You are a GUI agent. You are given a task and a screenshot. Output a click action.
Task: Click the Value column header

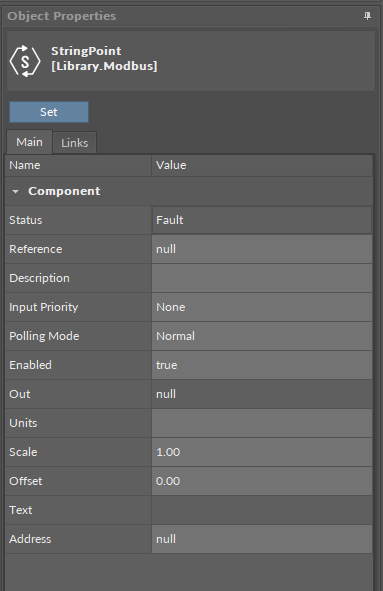[262, 165]
